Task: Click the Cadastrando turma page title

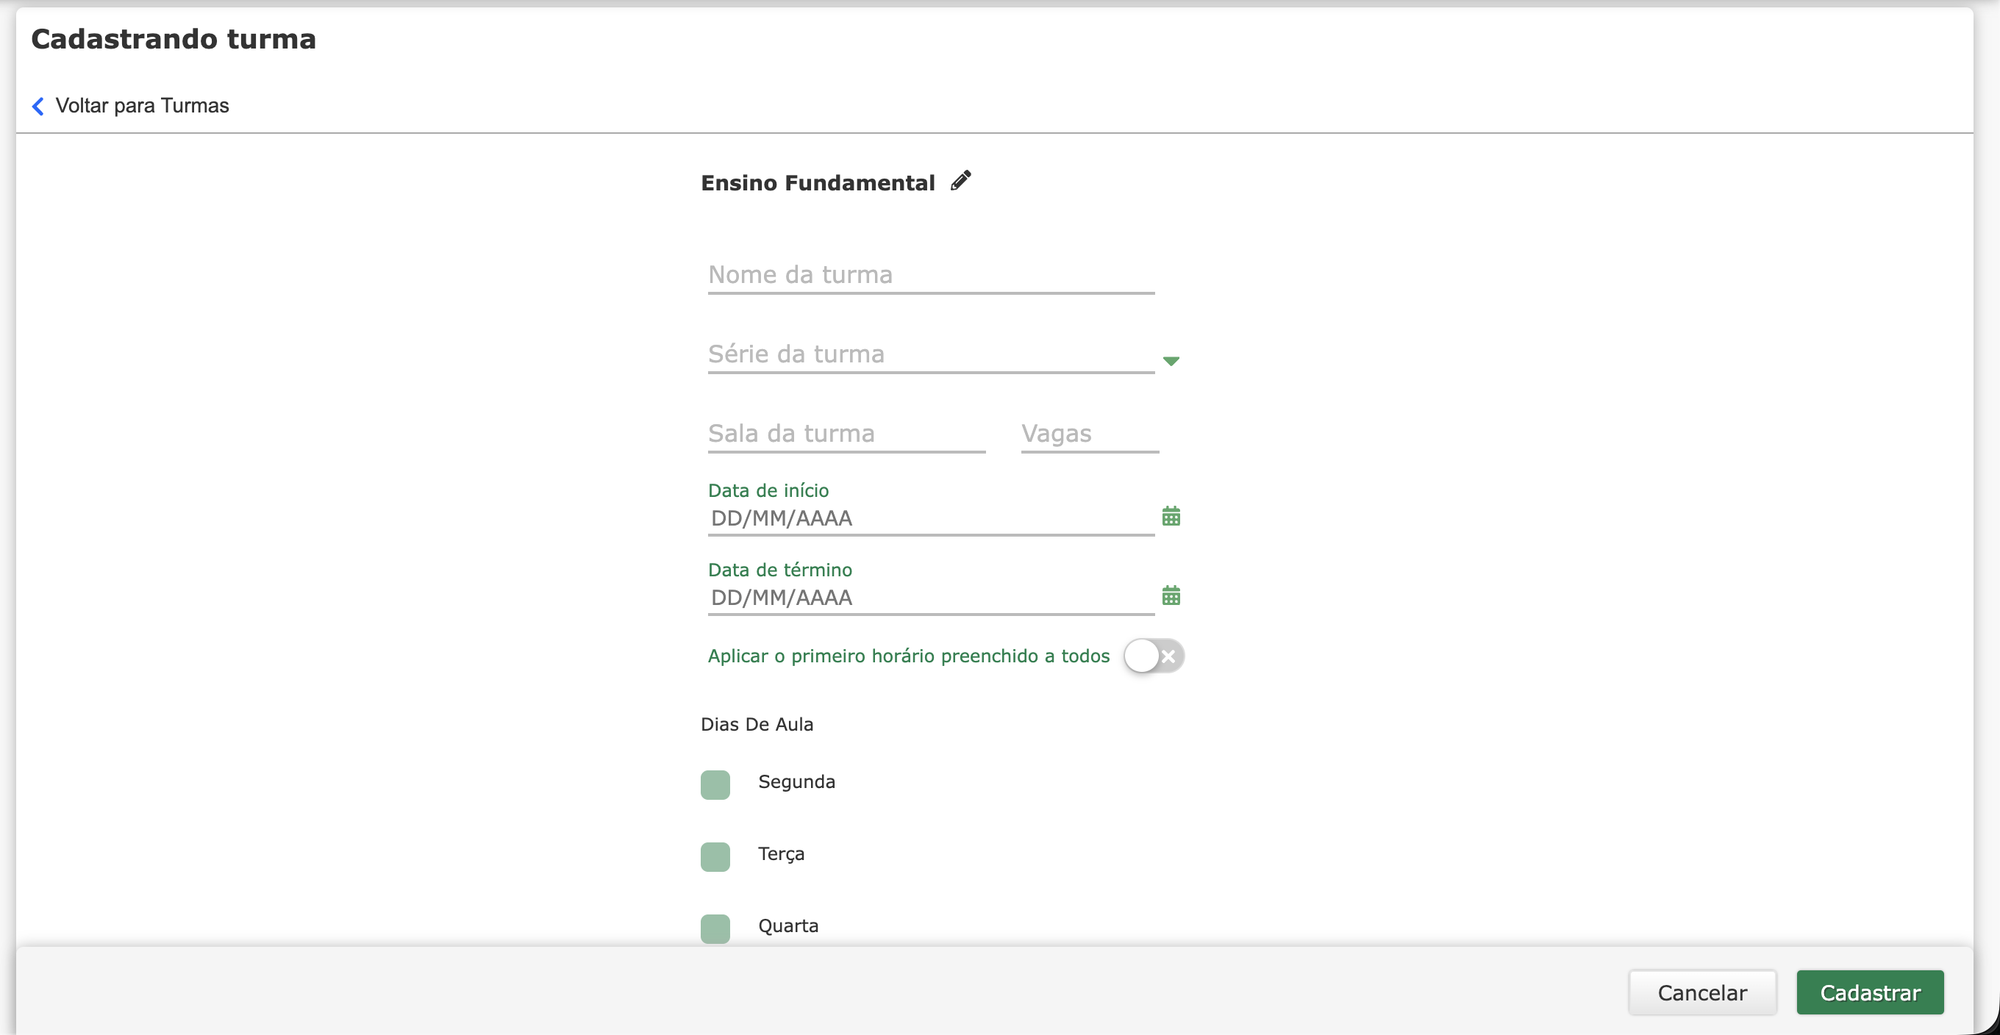Action: click(174, 39)
